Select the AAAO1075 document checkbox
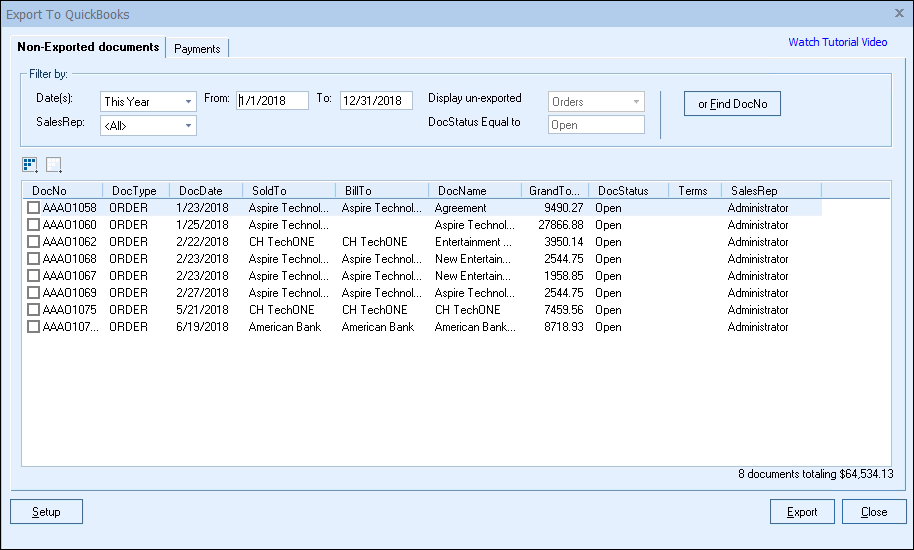 (x=34, y=310)
